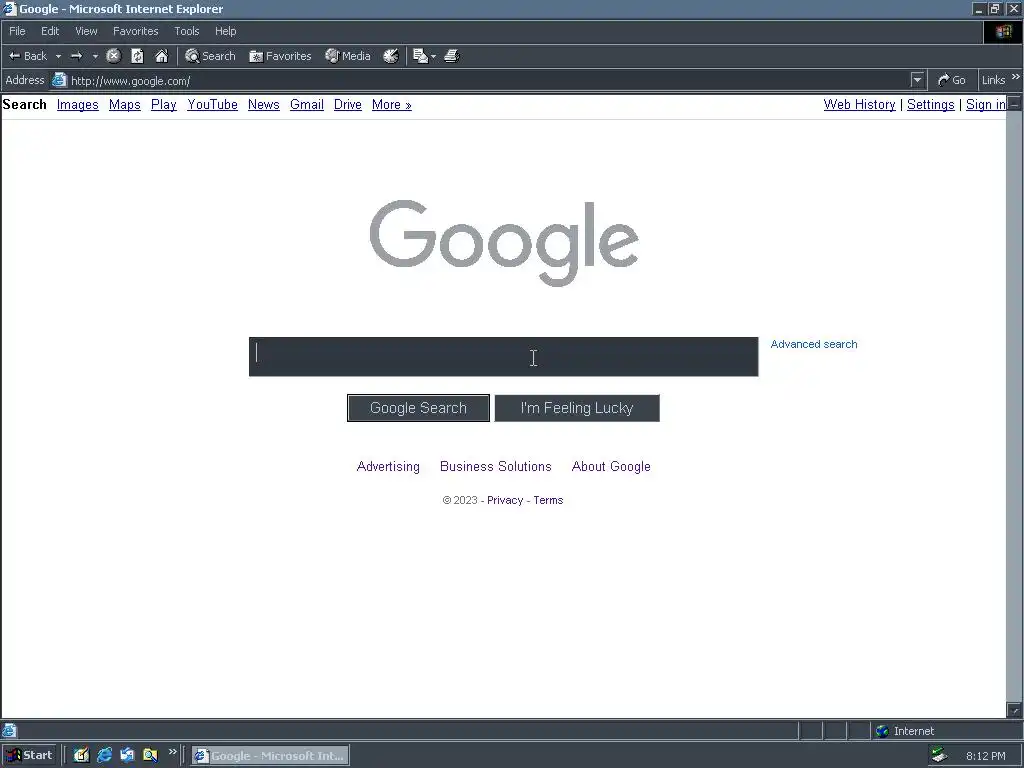Screen dimensions: 1024x768
Task: Open the Forward history dropdown arrow
Action: tap(95, 56)
